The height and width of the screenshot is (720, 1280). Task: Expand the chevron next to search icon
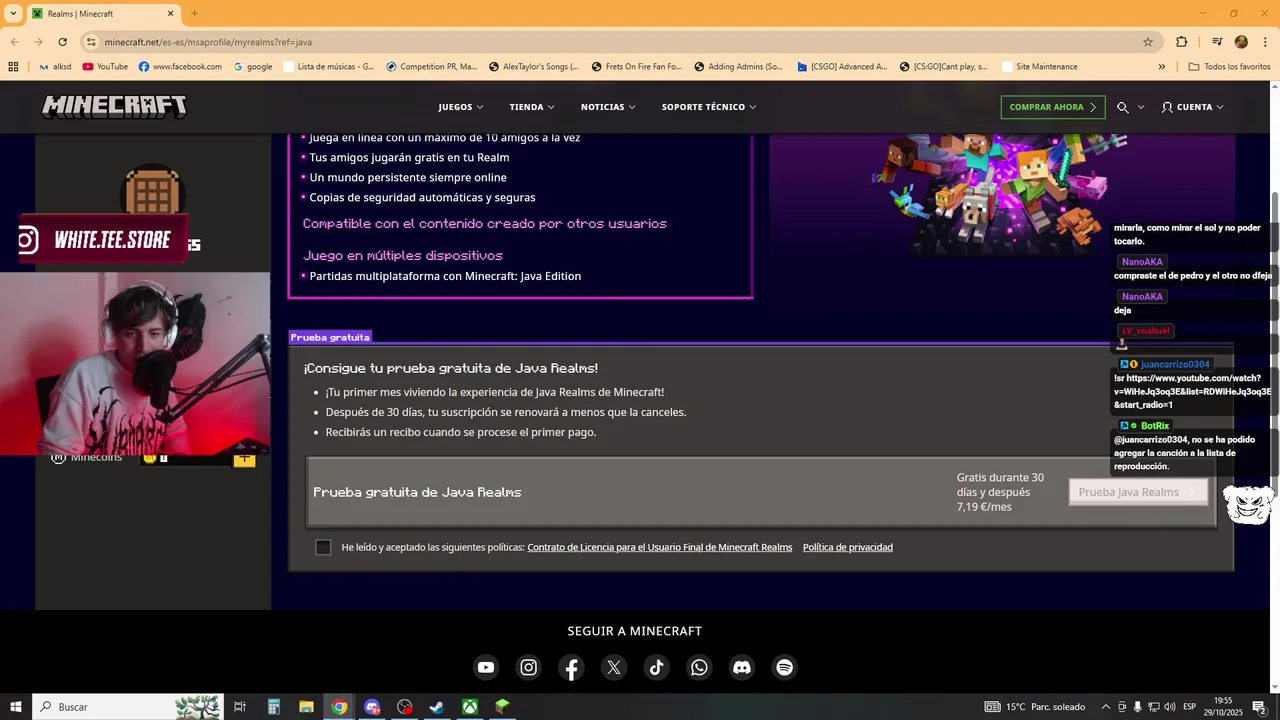coord(1141,107)
